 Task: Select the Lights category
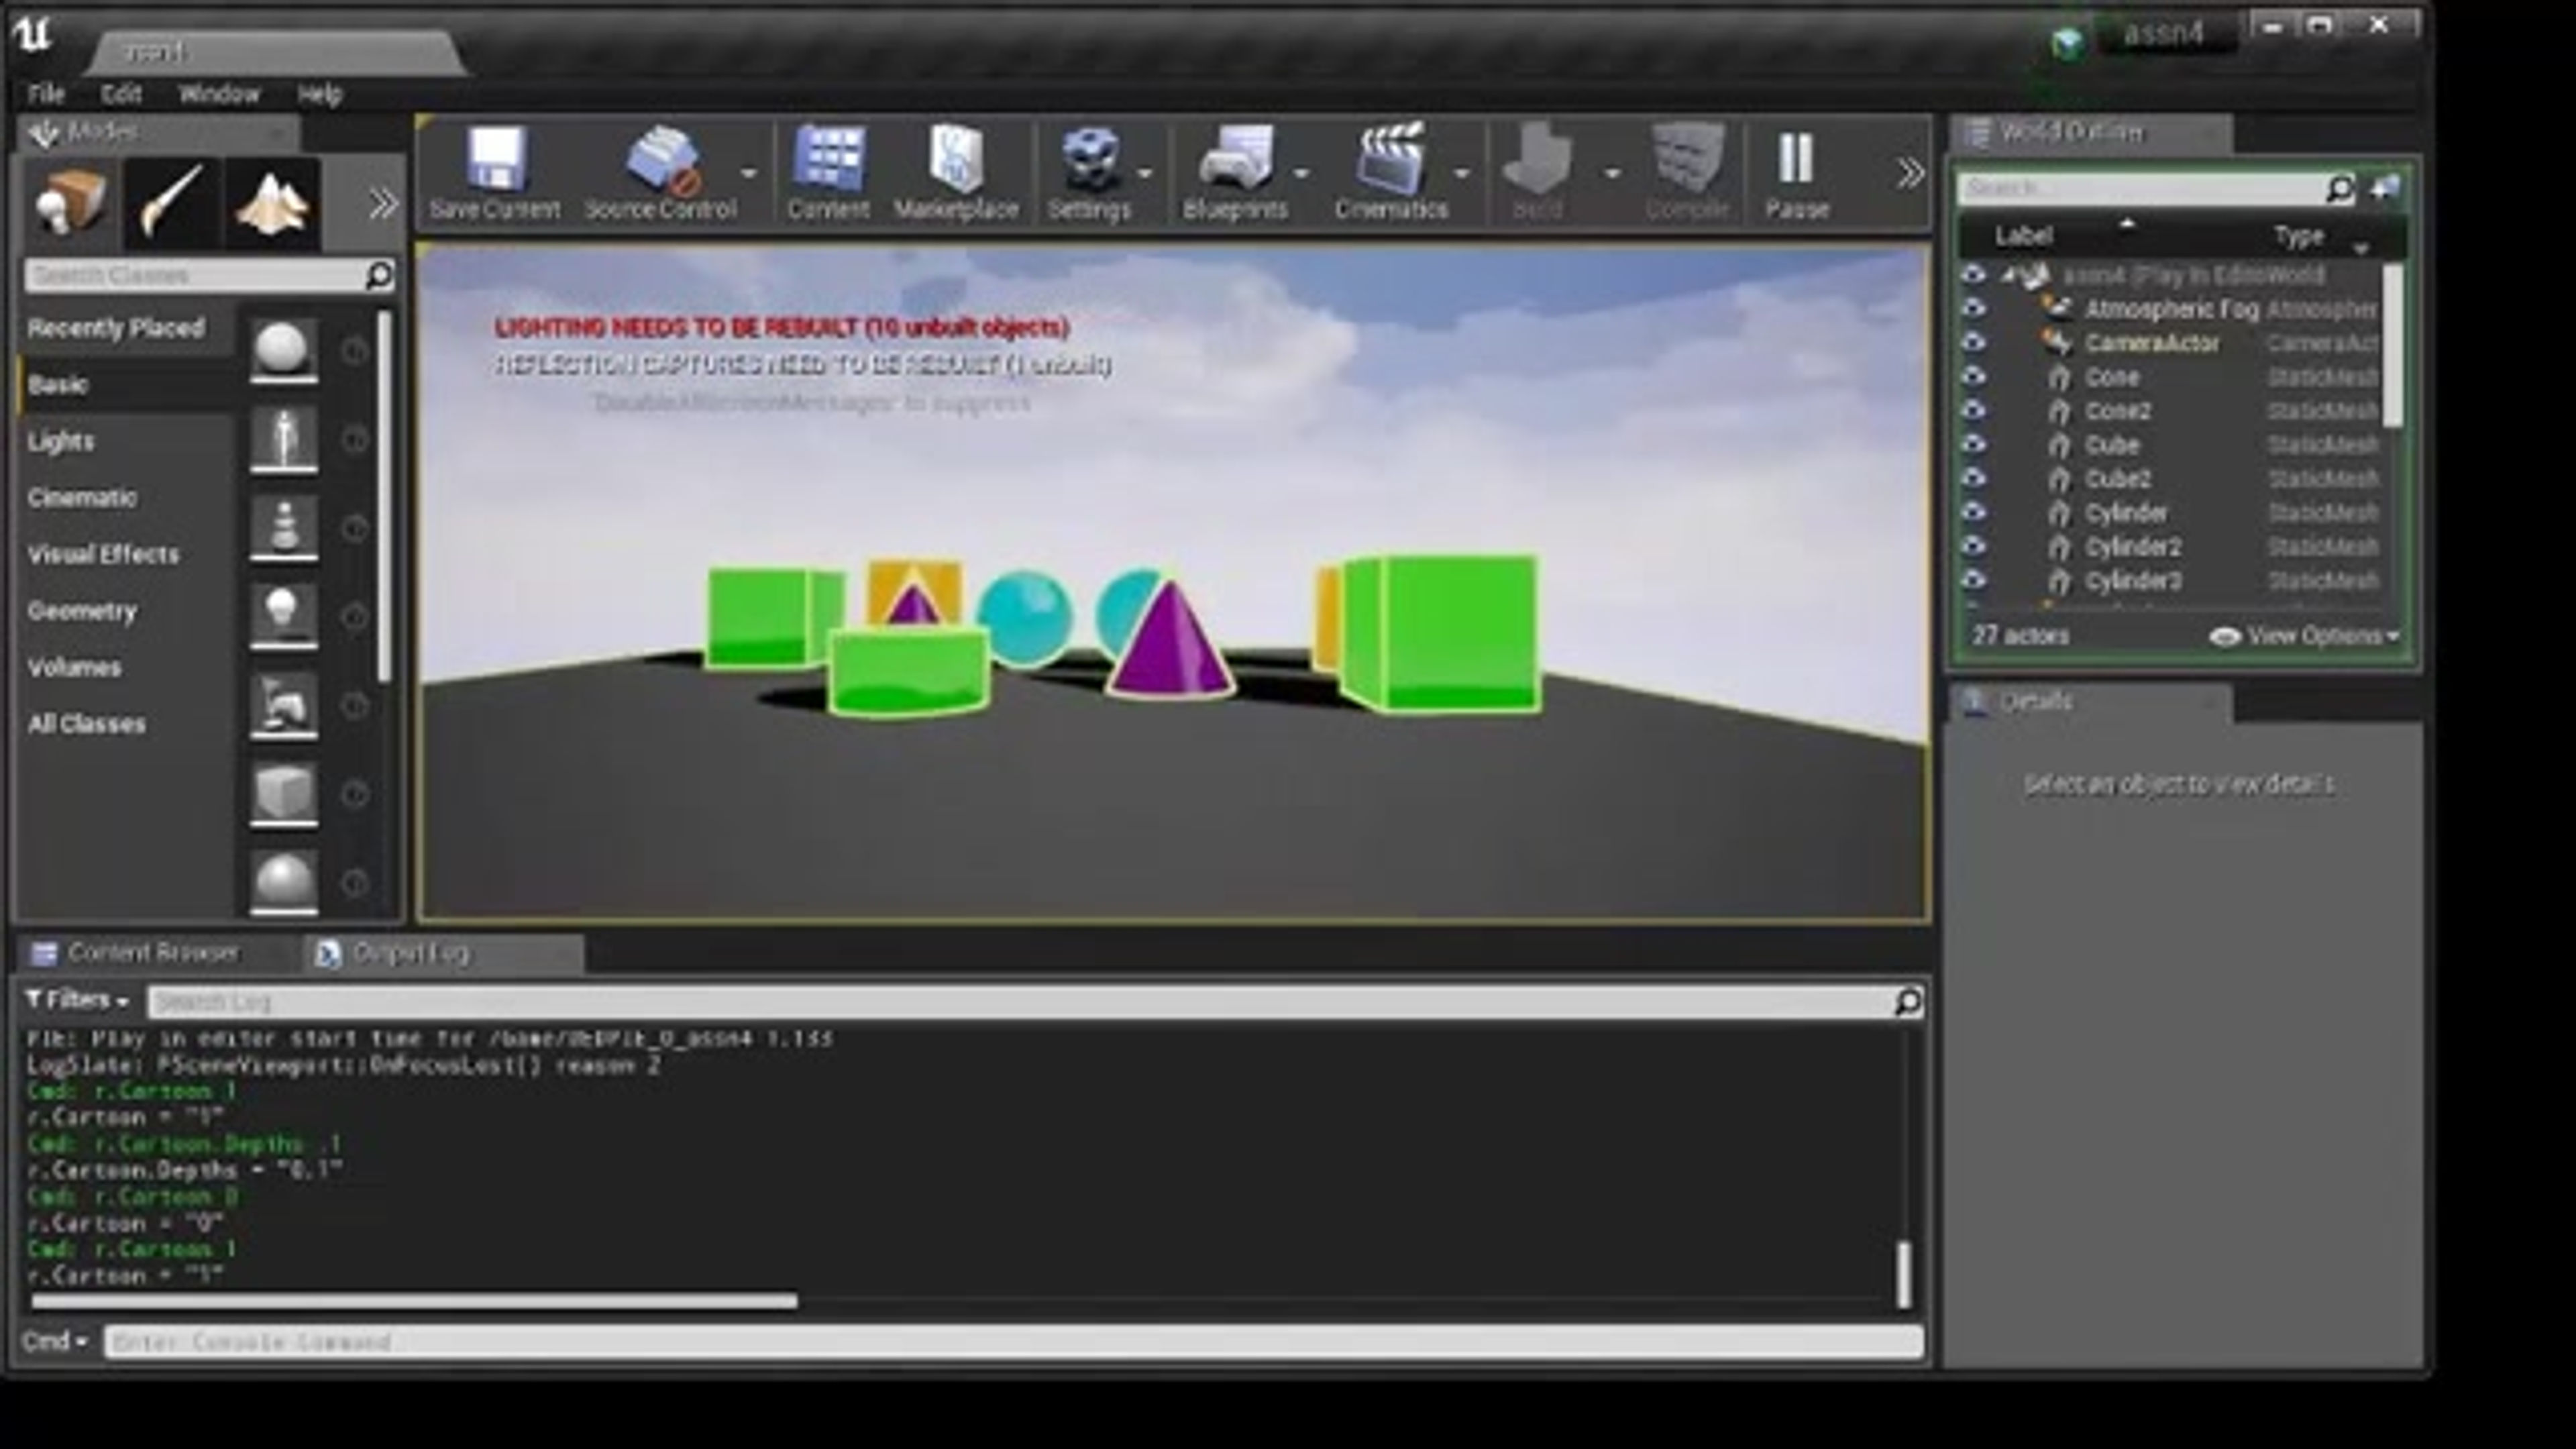[61, 441]
